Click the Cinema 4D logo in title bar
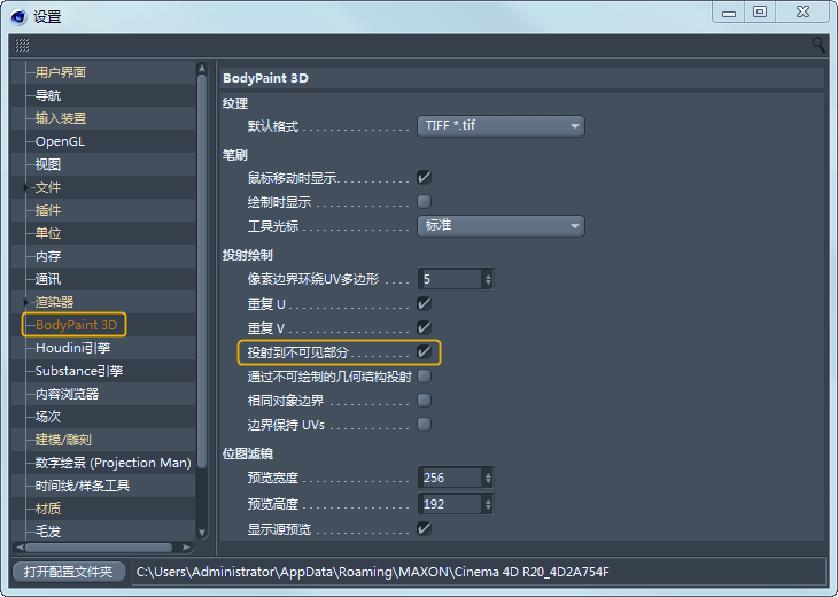 click(18, 17)
